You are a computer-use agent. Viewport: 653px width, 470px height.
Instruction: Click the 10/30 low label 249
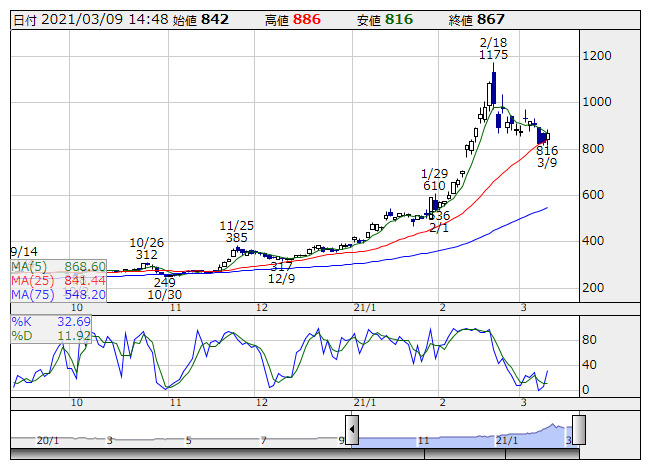click(x=164, y=283)
